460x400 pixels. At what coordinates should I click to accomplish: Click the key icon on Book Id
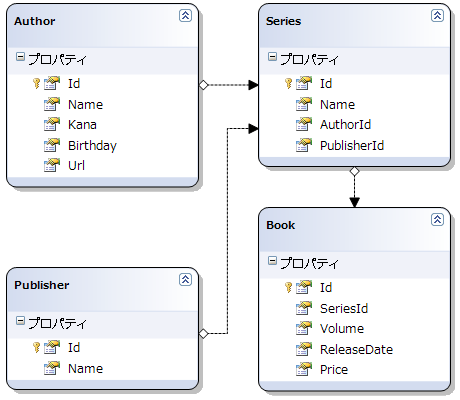[288, 287]
